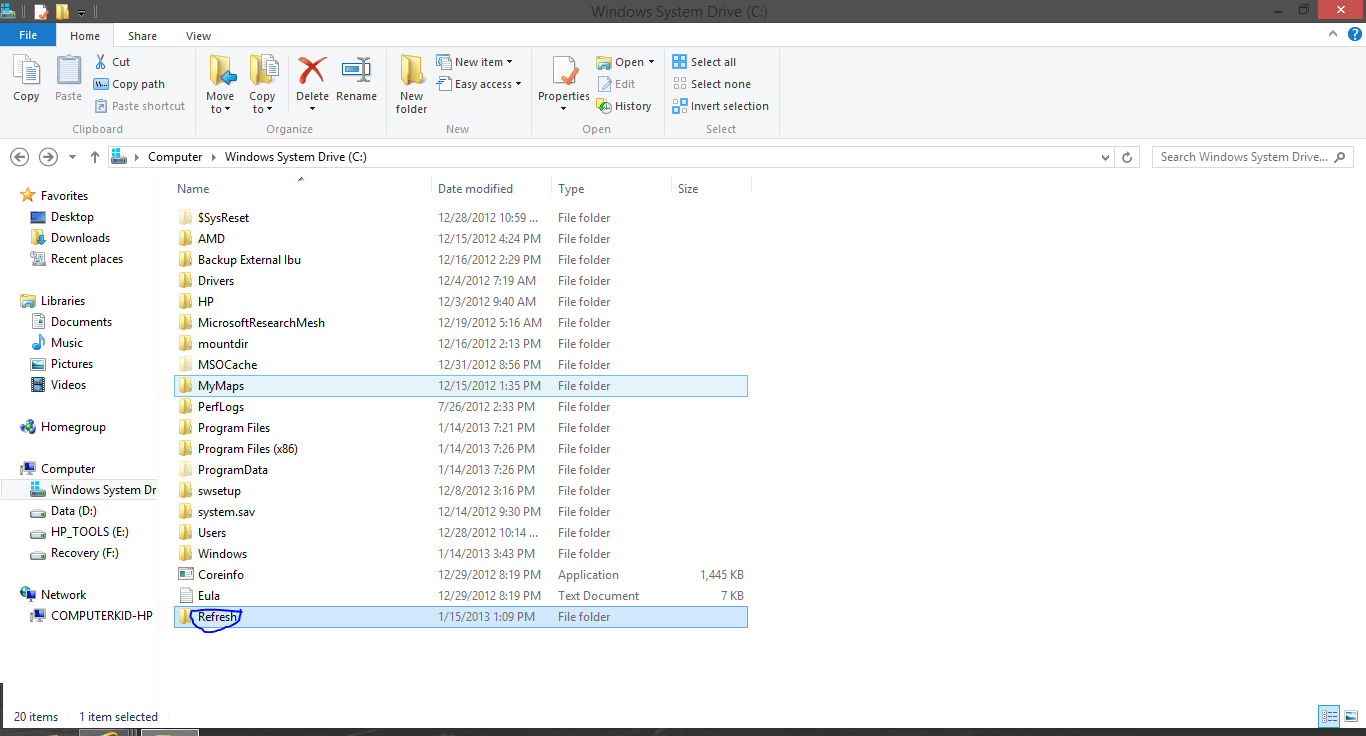Open the Easy access dropdown
Image resolution: width=1366 pixels, height=736 pixels.
pos(479,84)
